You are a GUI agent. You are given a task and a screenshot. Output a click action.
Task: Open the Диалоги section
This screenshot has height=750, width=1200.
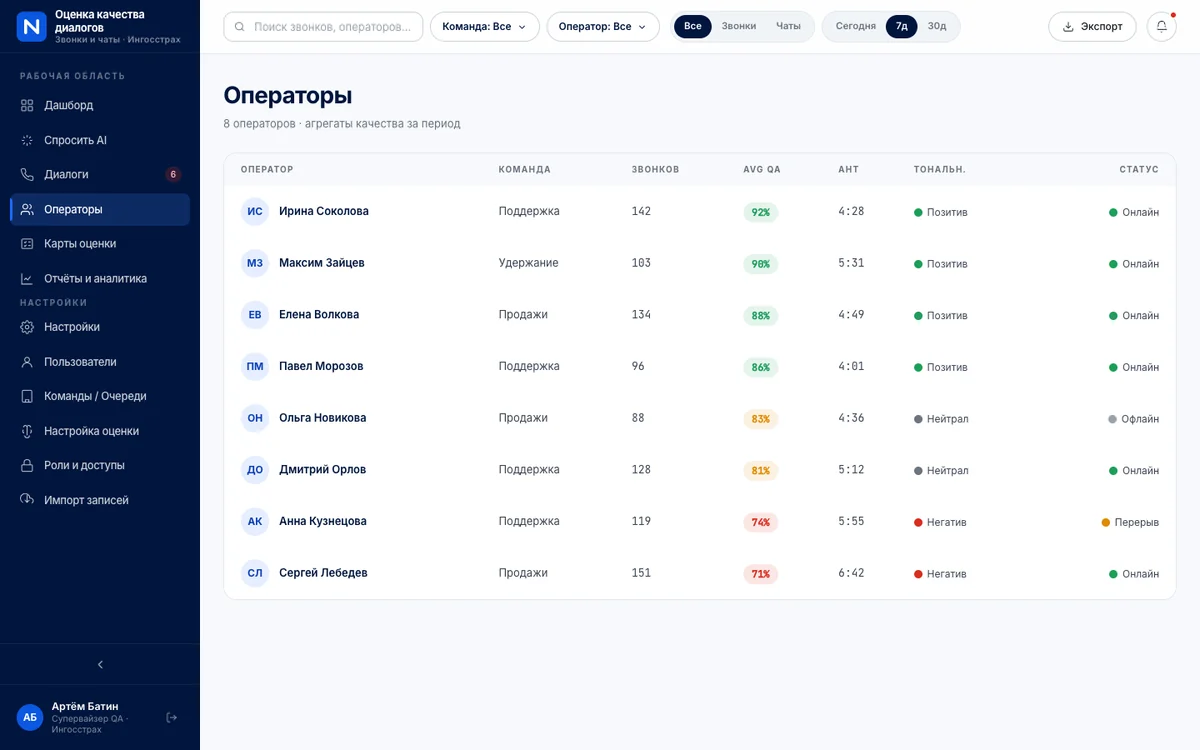(x=100, y=174)
